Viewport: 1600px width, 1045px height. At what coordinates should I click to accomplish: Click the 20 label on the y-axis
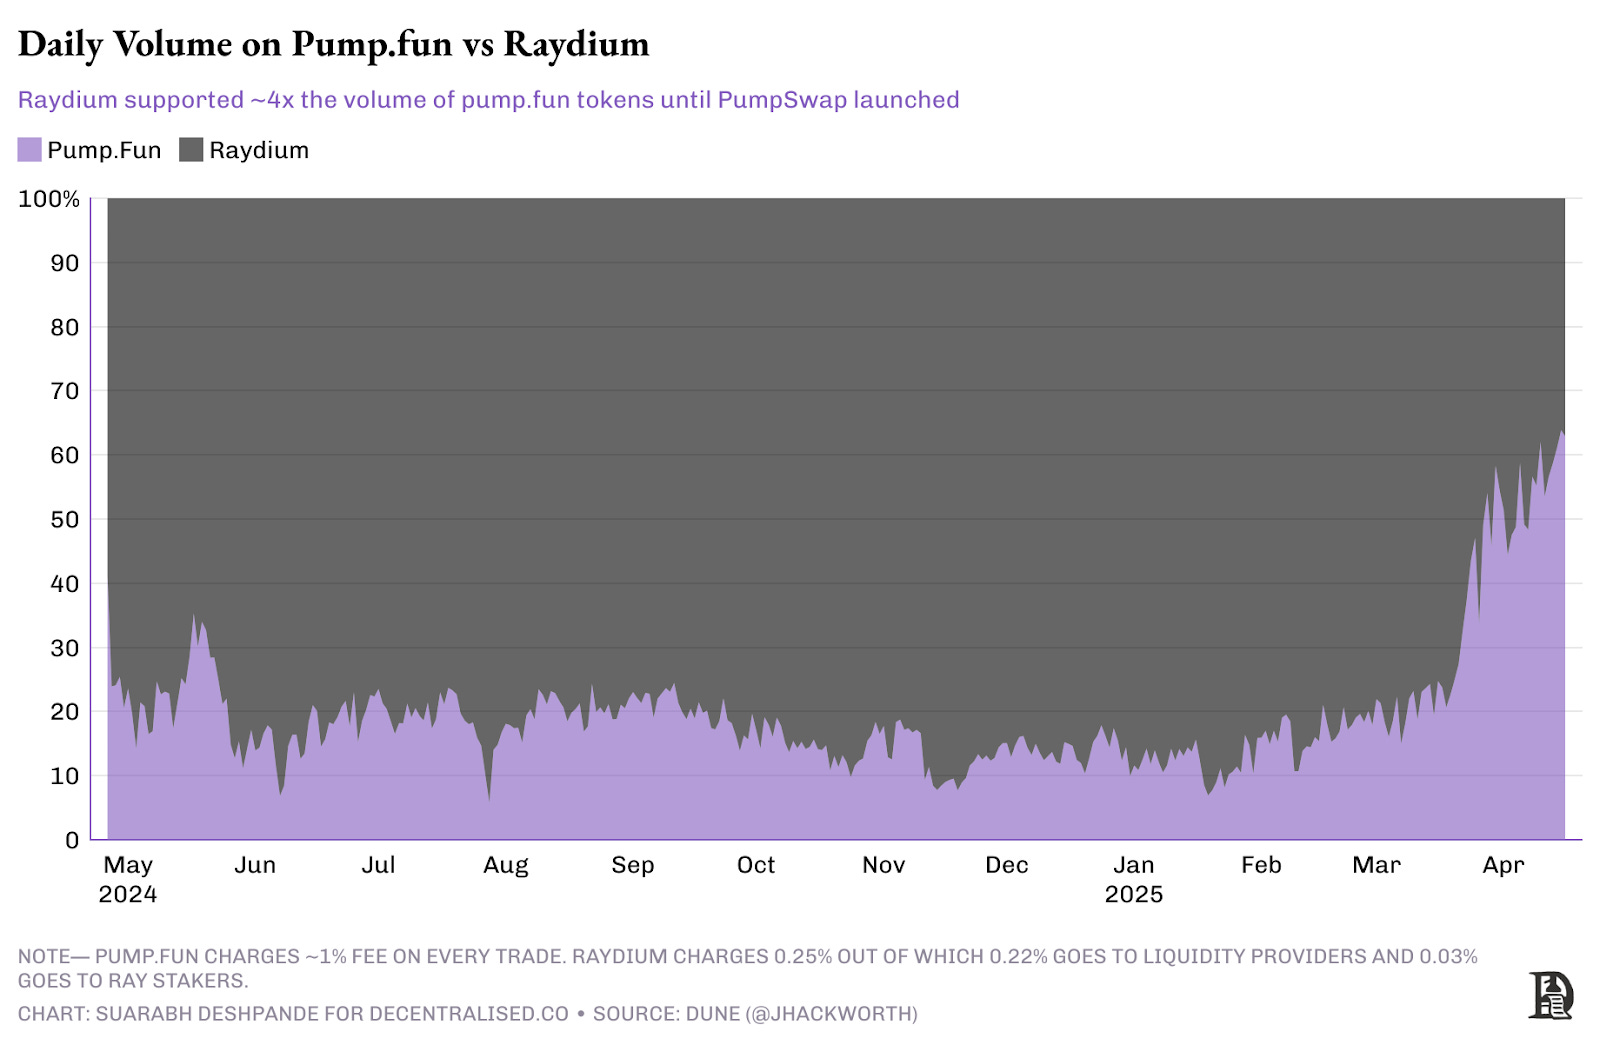coord(64,711)
